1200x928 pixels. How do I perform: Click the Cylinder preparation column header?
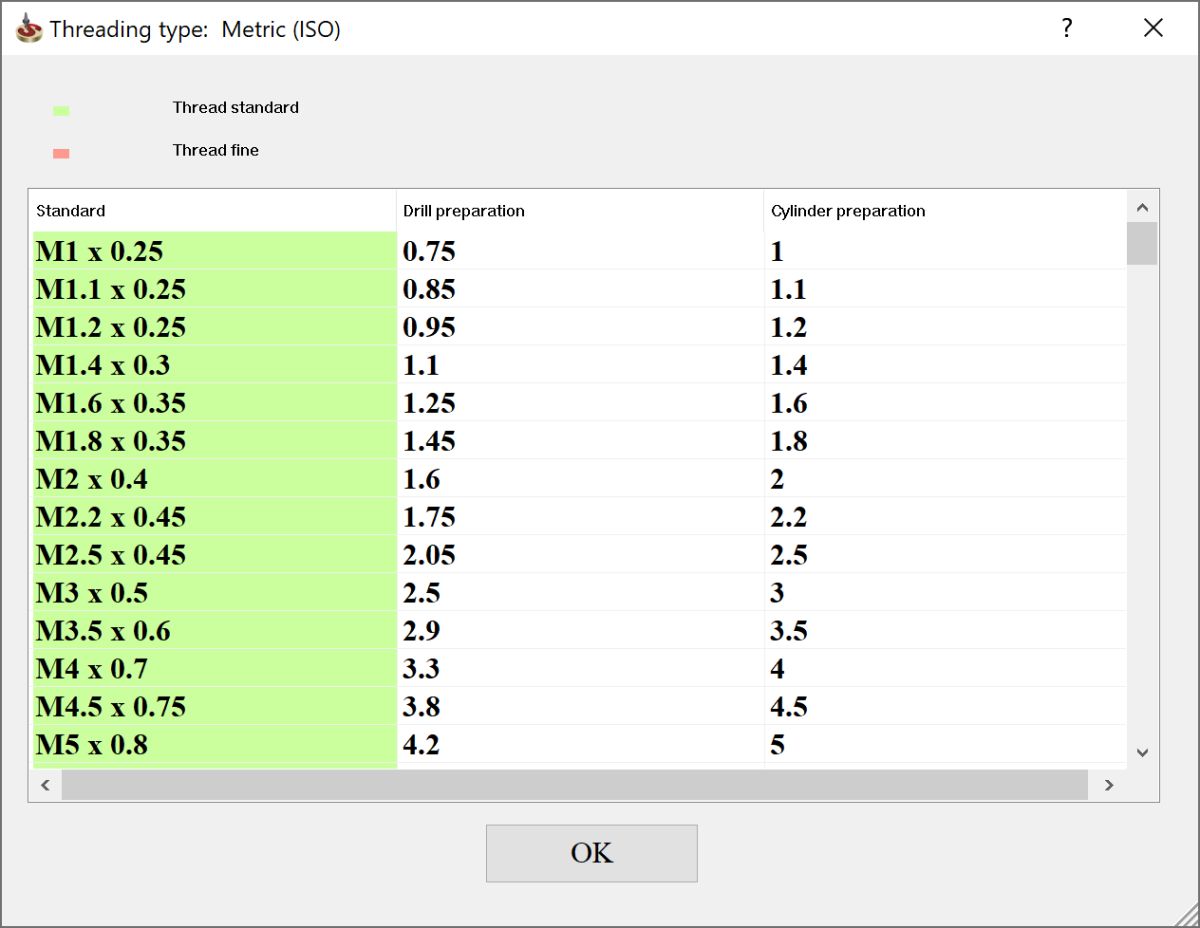945,211
